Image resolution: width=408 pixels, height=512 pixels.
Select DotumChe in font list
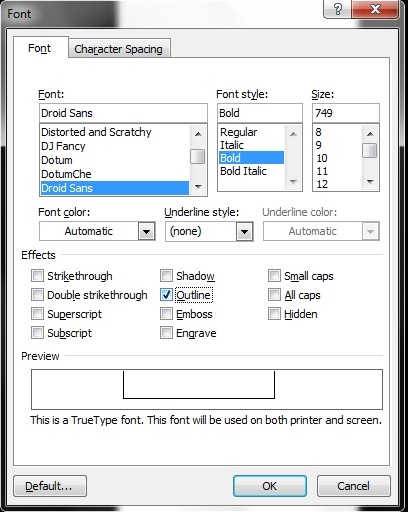[x=114, y=174]
